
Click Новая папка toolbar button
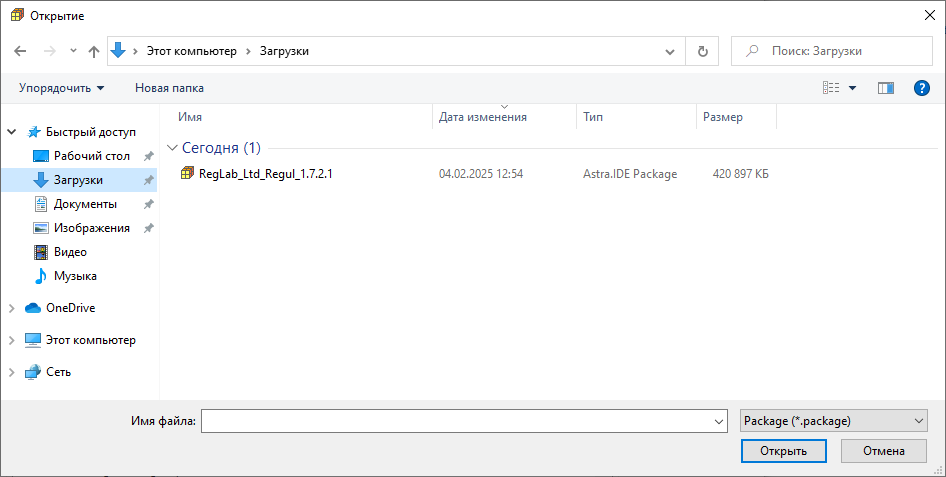pos(169,88)
